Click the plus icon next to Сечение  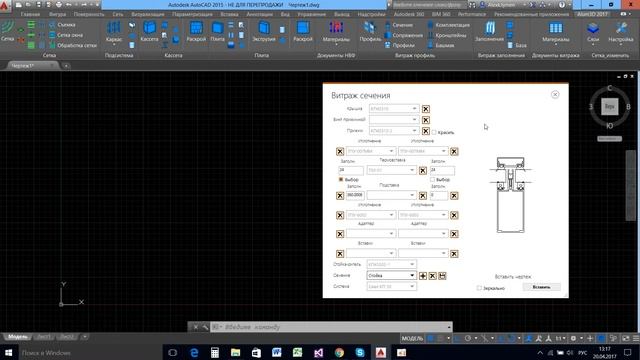pyautogui.click(x=423, y=276)
